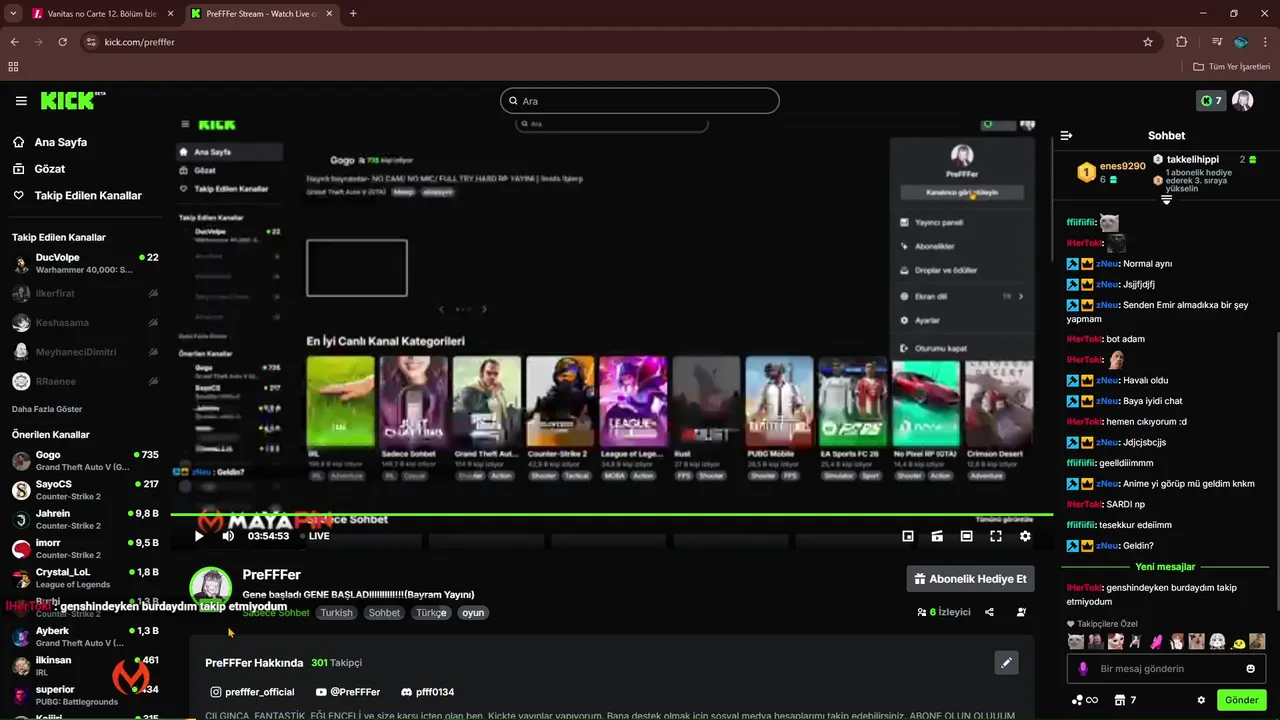Screen dimensions: 1280x720
Task: Select the Türkçe tag
Action: click(431, 613)
